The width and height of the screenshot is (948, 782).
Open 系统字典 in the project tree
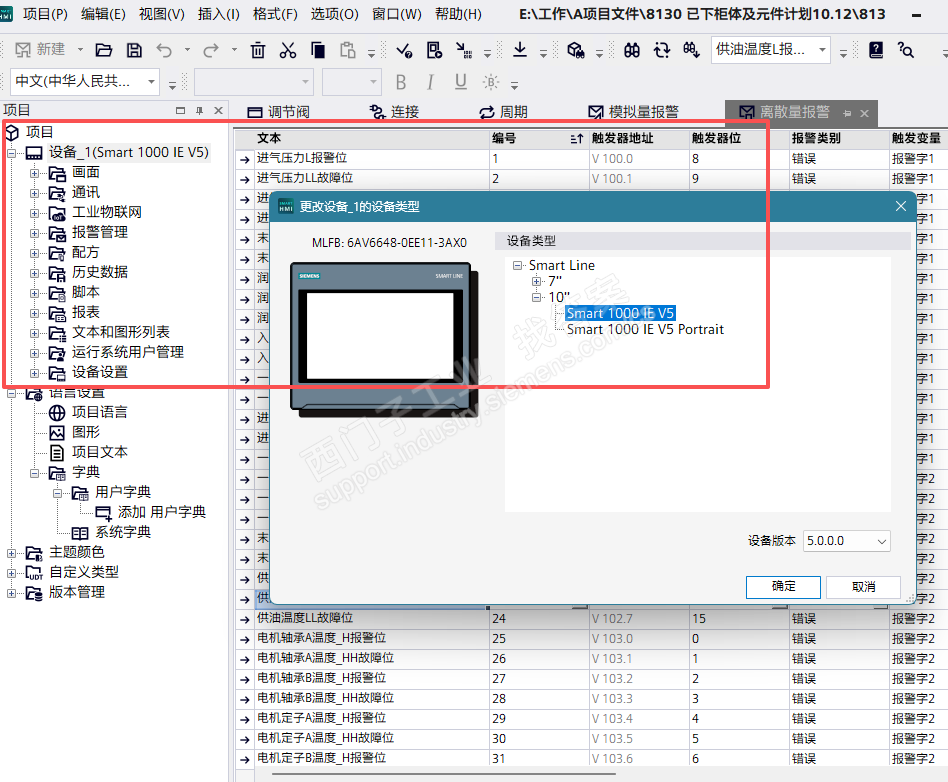point(123,532)
